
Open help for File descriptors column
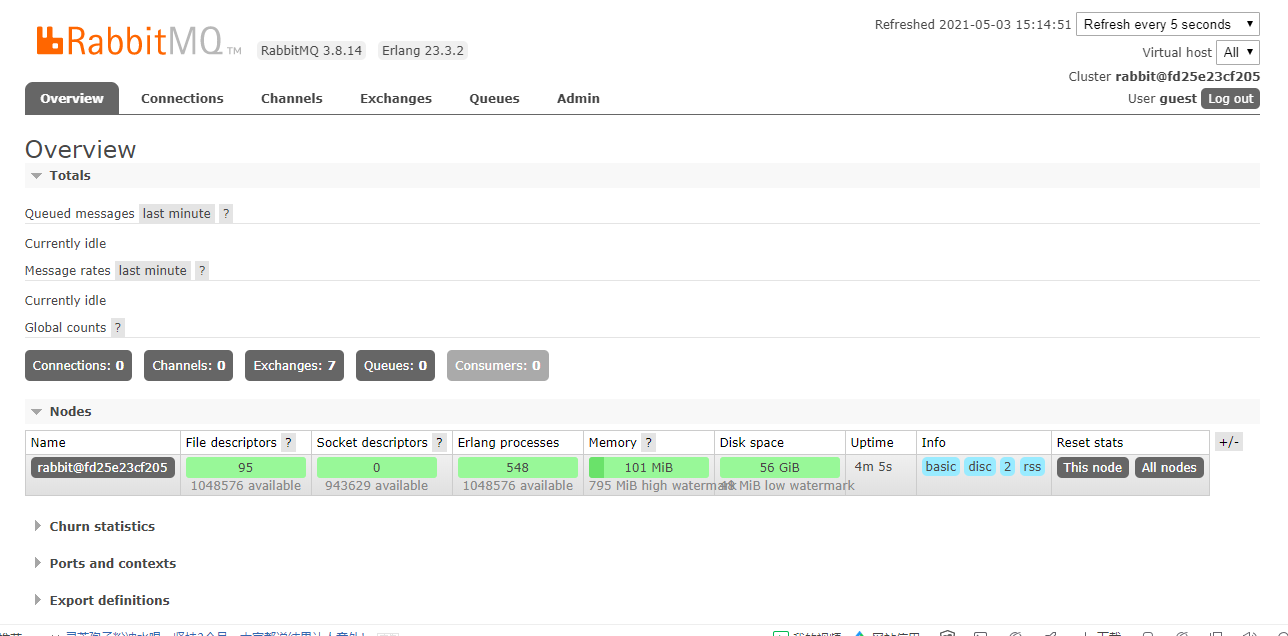click(289, 442)
